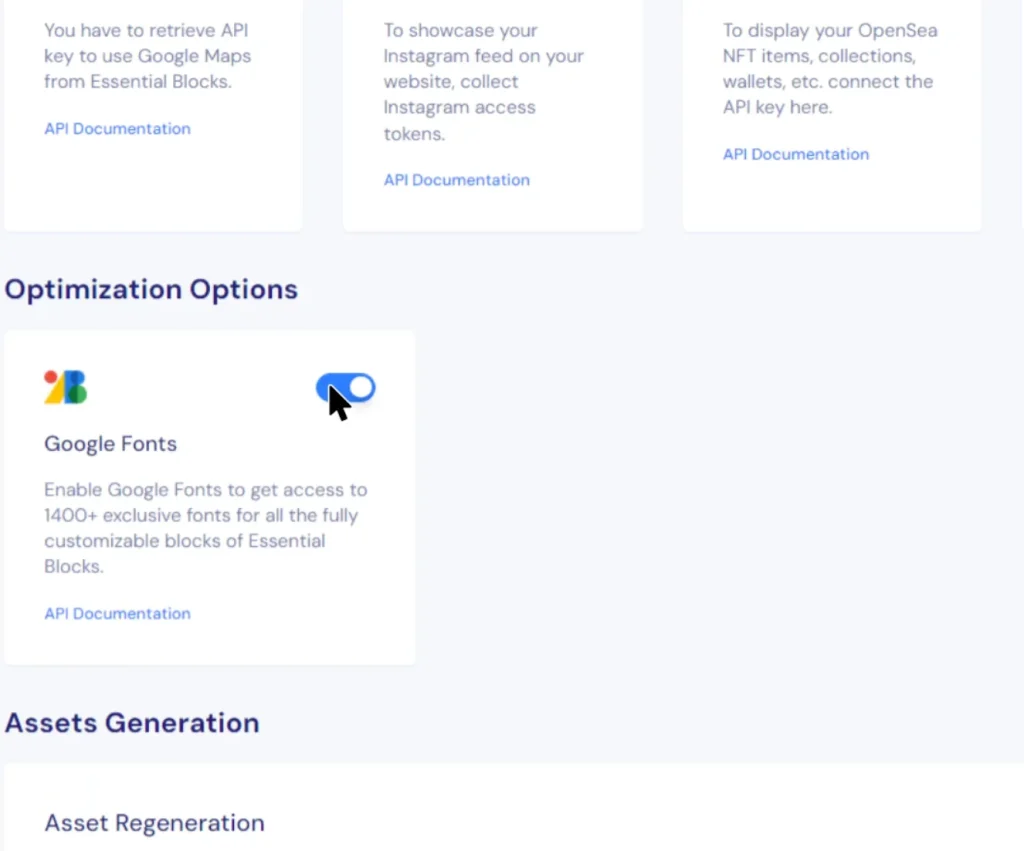The width and height of the screenshot is (1024, 851).
Task: Open API Documentation under Google Fonts
Action: point(117,613)
